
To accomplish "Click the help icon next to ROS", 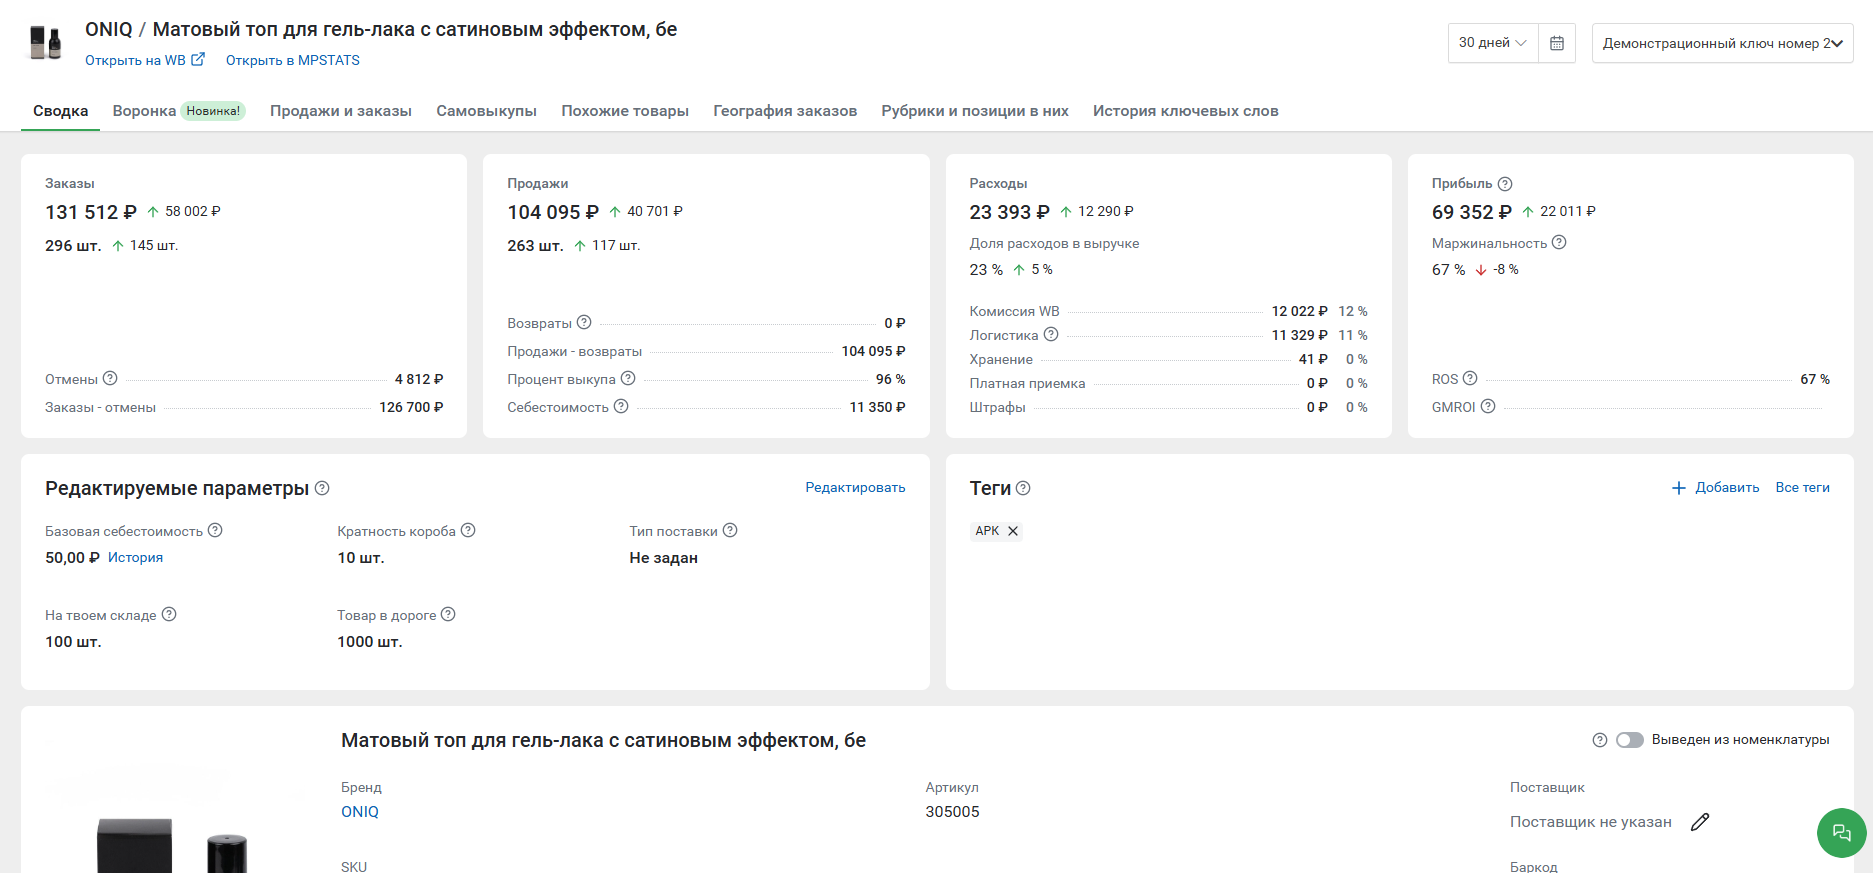I will (1470, 378).
